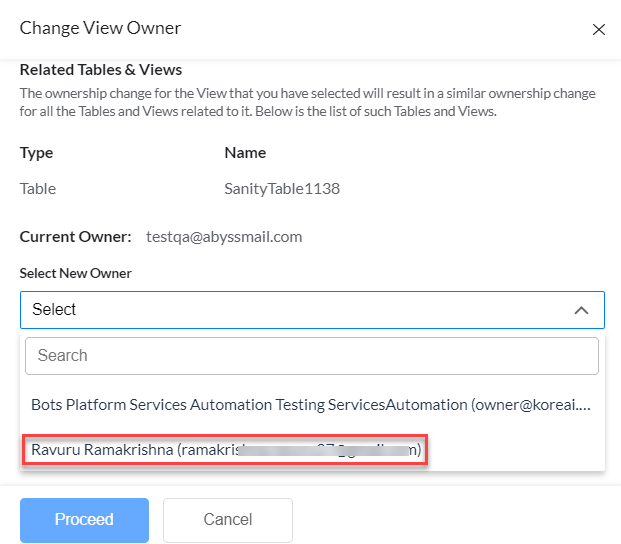
Task: Click the testqa@abyssmail.com owner email
Action: (224, 237)
